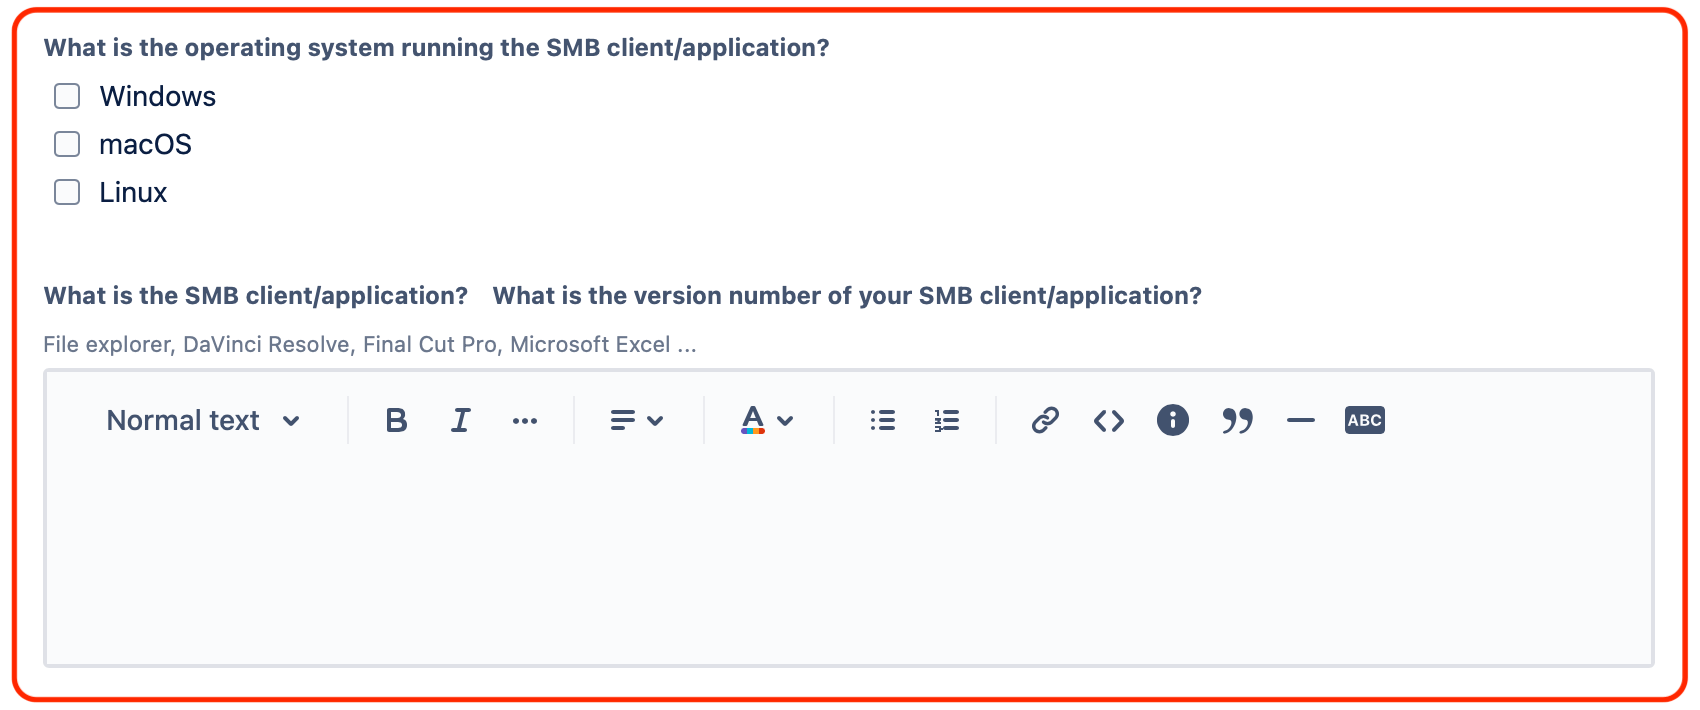Insert a bullet list
This screenshot has width=1700, height=710.
pos(882,421)
